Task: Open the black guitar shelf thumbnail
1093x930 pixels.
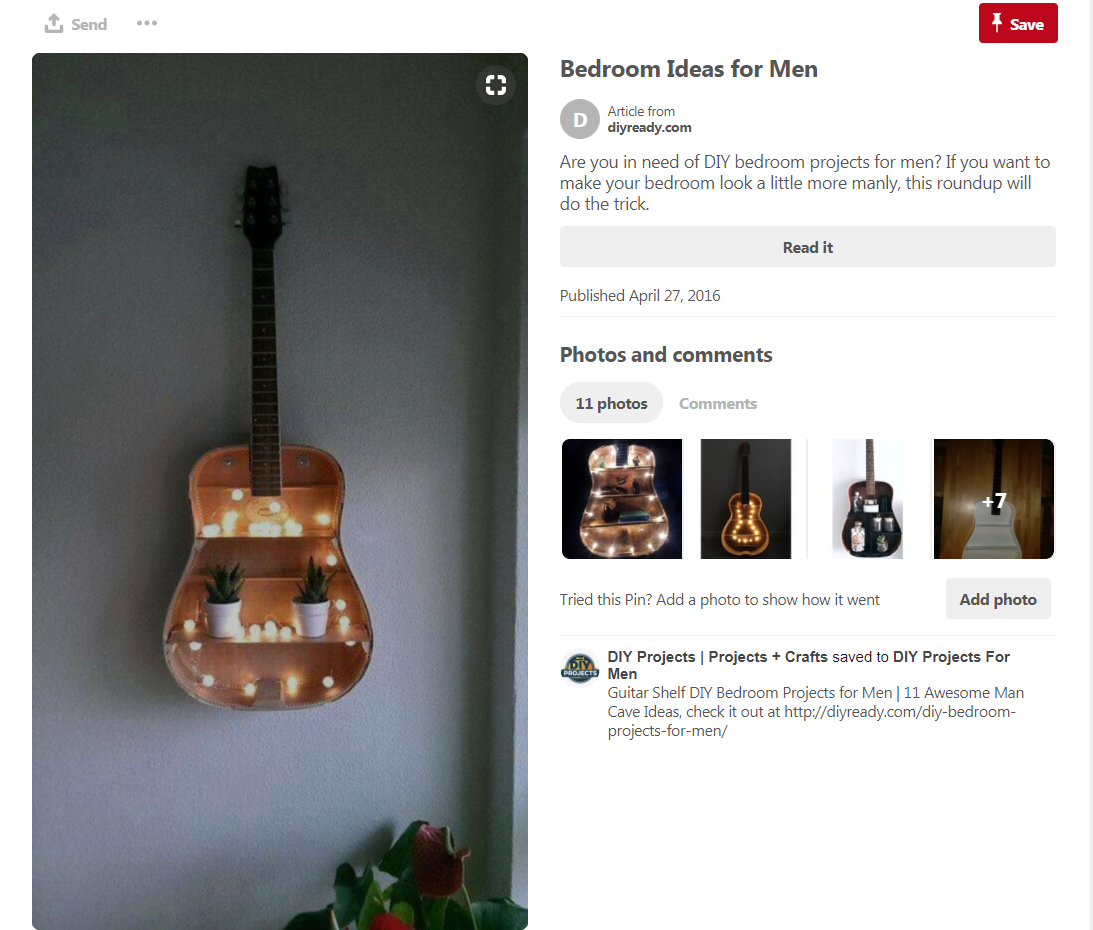Action: pos(869,498)
